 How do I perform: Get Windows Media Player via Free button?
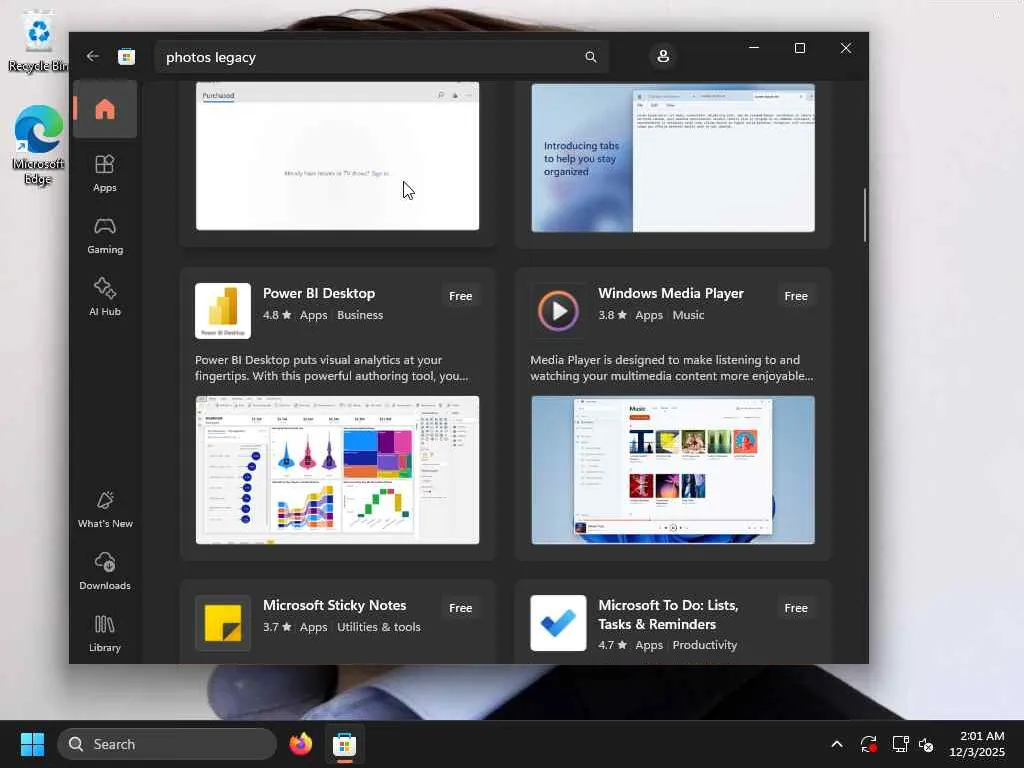pyautogui.click(x=796, y=296)
